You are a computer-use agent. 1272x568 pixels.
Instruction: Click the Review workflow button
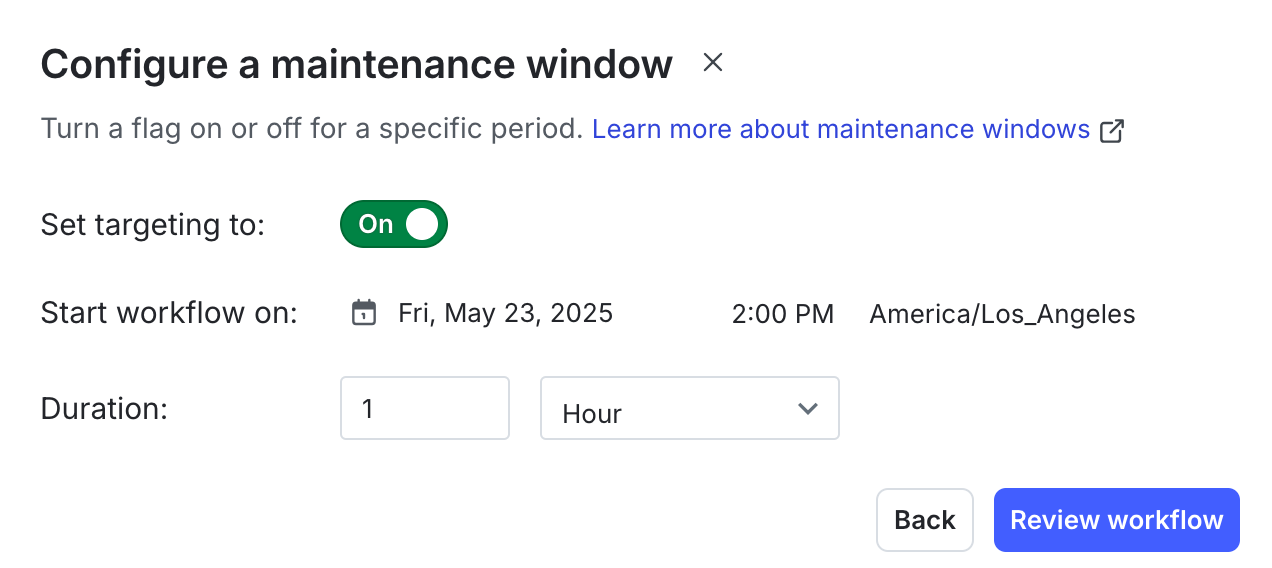[1116, 520]
